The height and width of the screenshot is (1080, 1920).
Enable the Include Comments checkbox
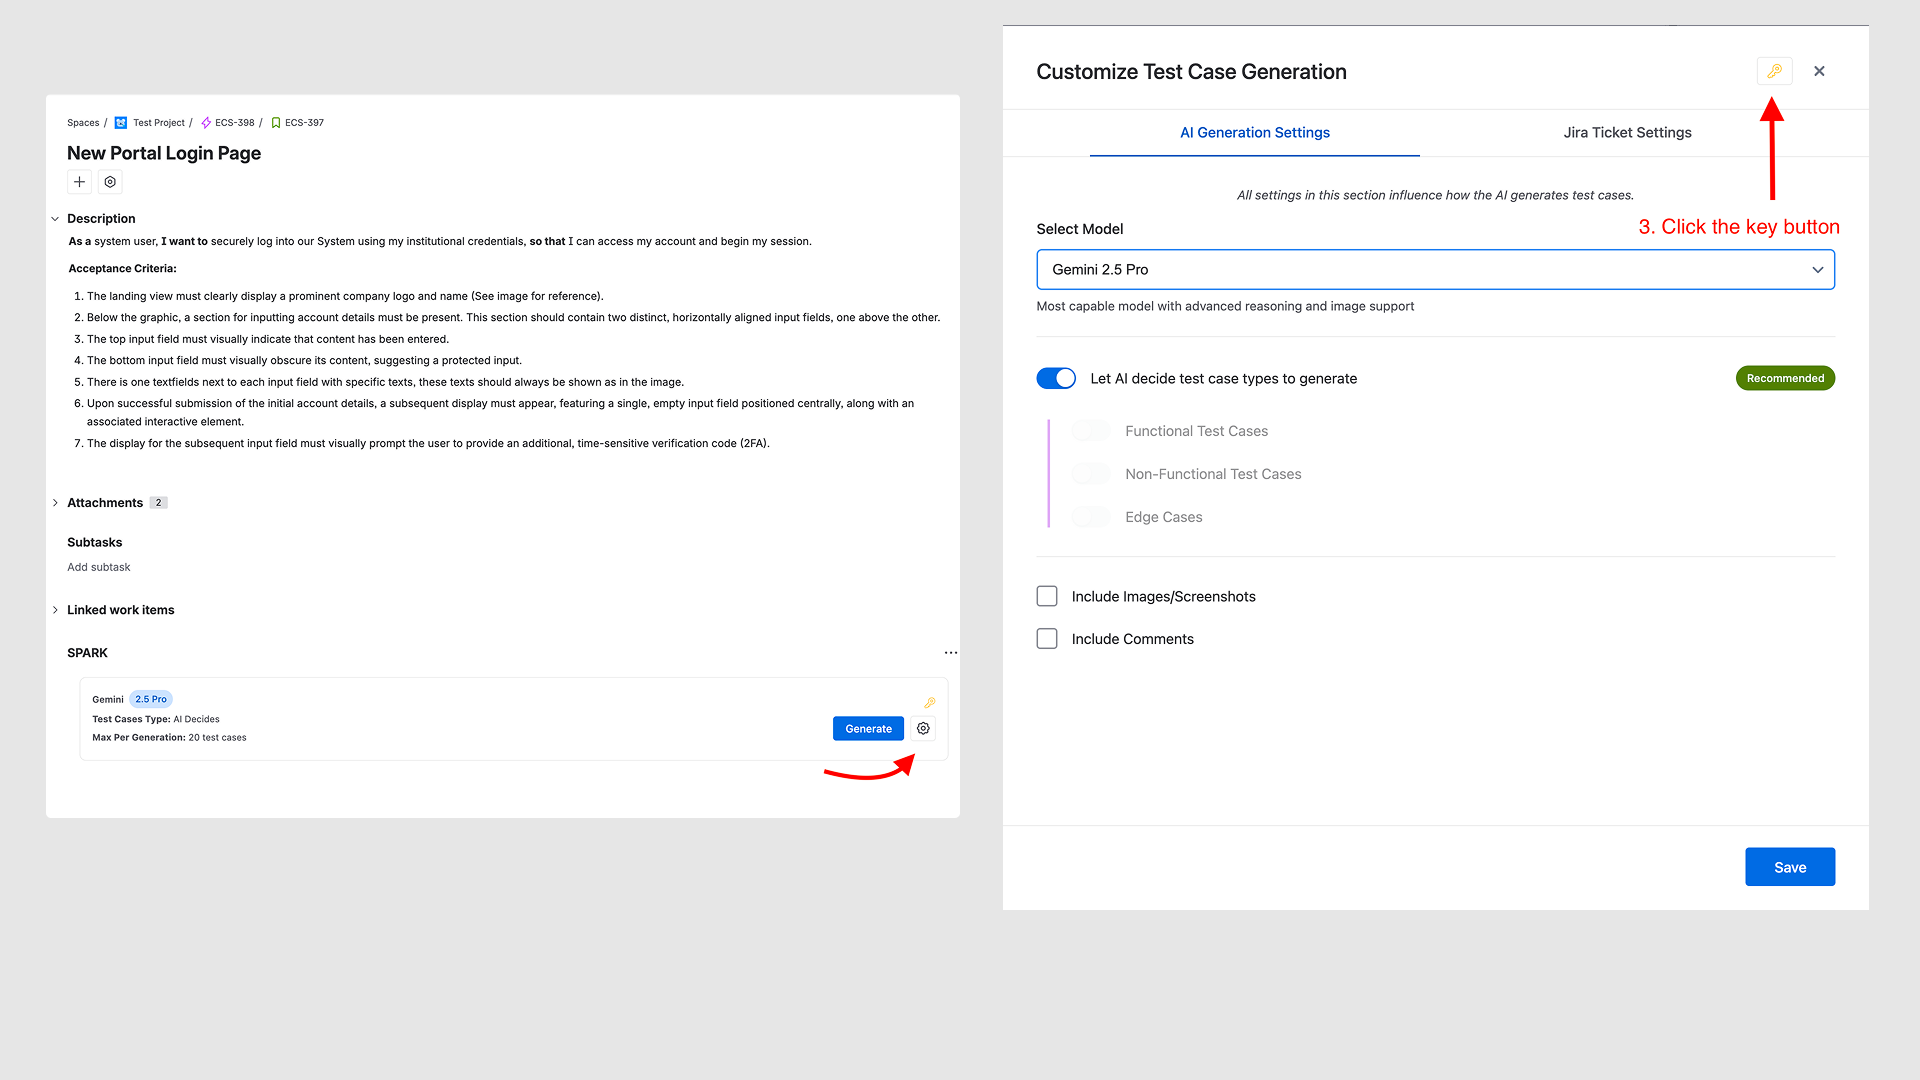coord(1046,638)
